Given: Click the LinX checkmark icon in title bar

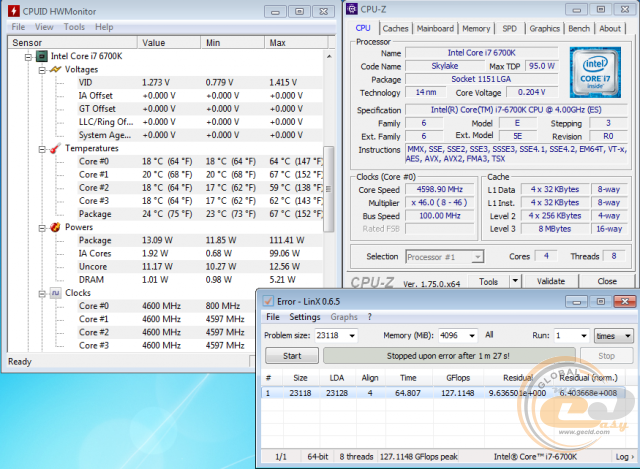Looking at the screenshot, I should click(x=268, y=301).
